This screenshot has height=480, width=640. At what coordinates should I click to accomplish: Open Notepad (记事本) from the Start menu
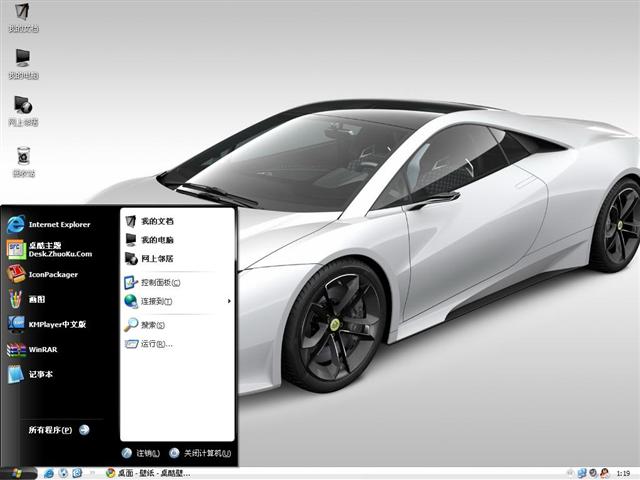(x=30, y=374)
